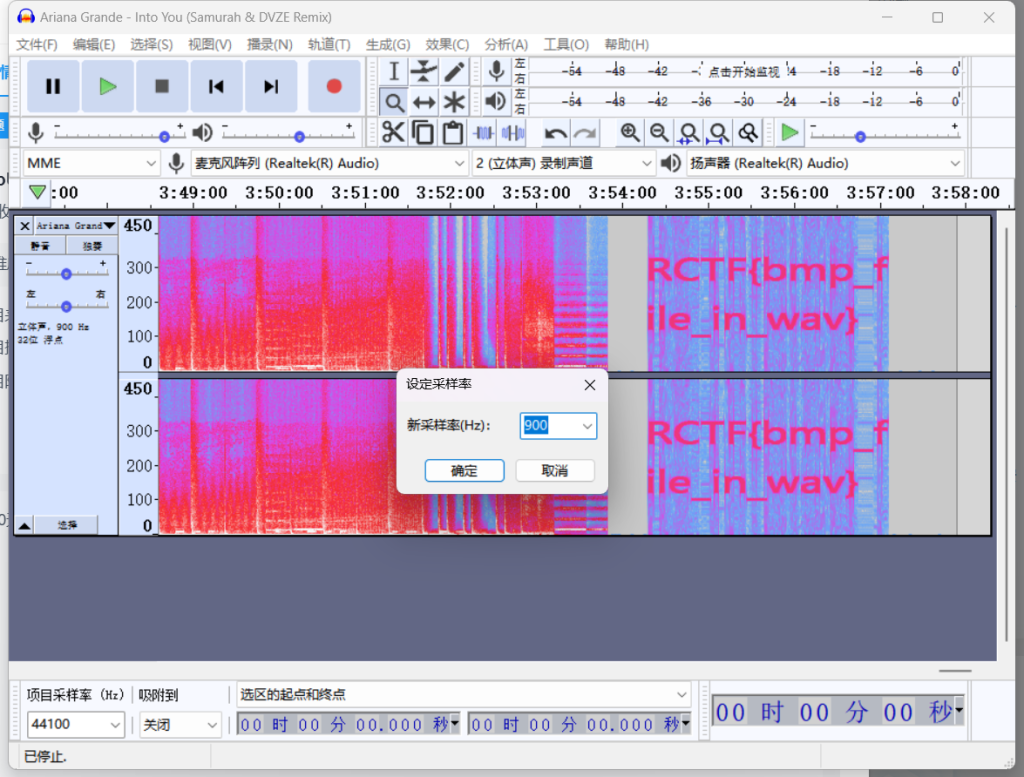Image resolution: width=1024 pixels, height=777 pixels.
Task: Select the Draw (pencil) tool
Action: (455, 71)
